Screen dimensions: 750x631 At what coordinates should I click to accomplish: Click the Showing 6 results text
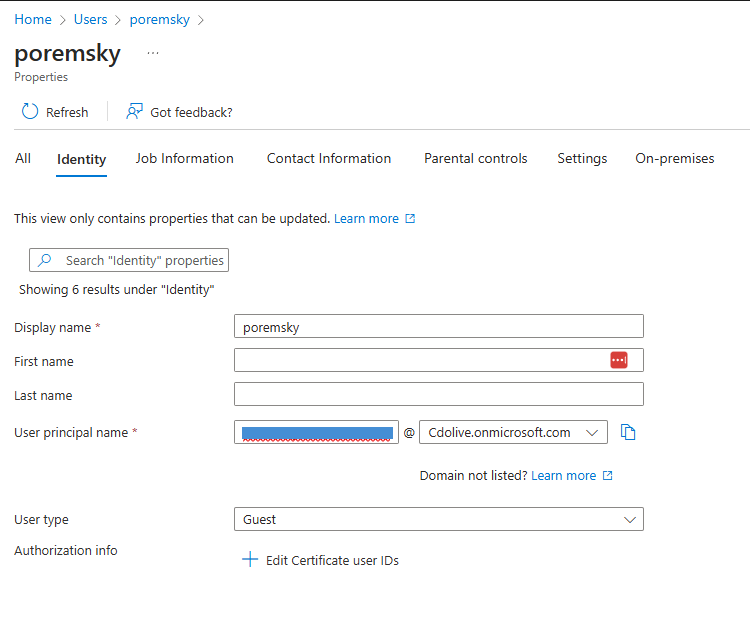click(117, 289)
